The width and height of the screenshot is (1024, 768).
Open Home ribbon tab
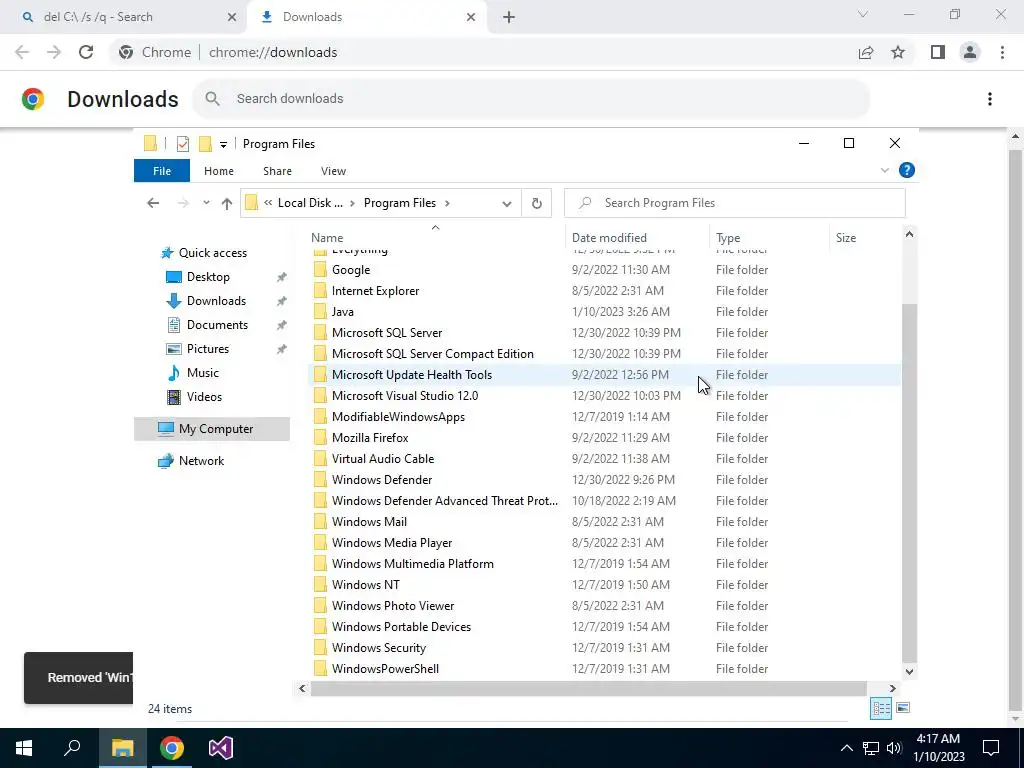pos(219,171)
